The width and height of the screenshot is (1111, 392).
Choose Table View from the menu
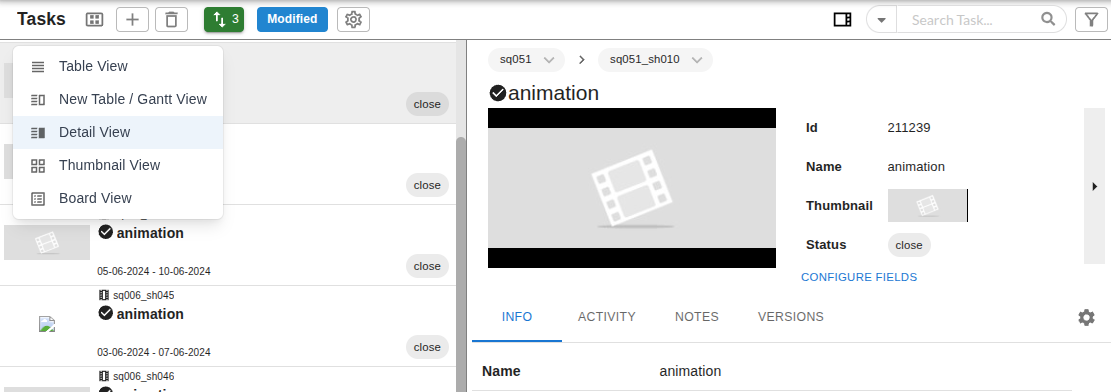point(118,66)
